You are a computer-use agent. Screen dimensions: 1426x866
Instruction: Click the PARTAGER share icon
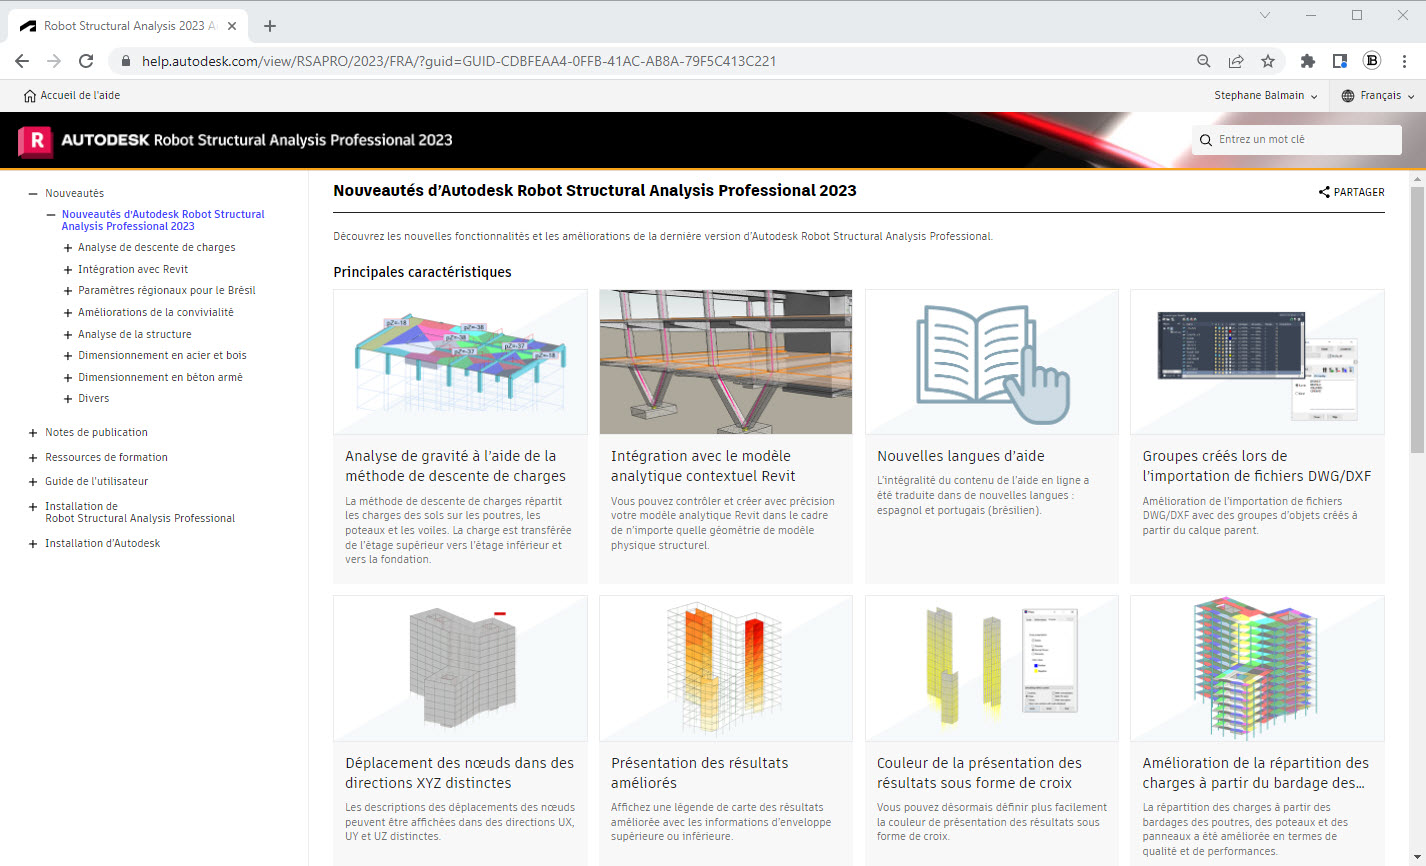[x=1324, y=192]
